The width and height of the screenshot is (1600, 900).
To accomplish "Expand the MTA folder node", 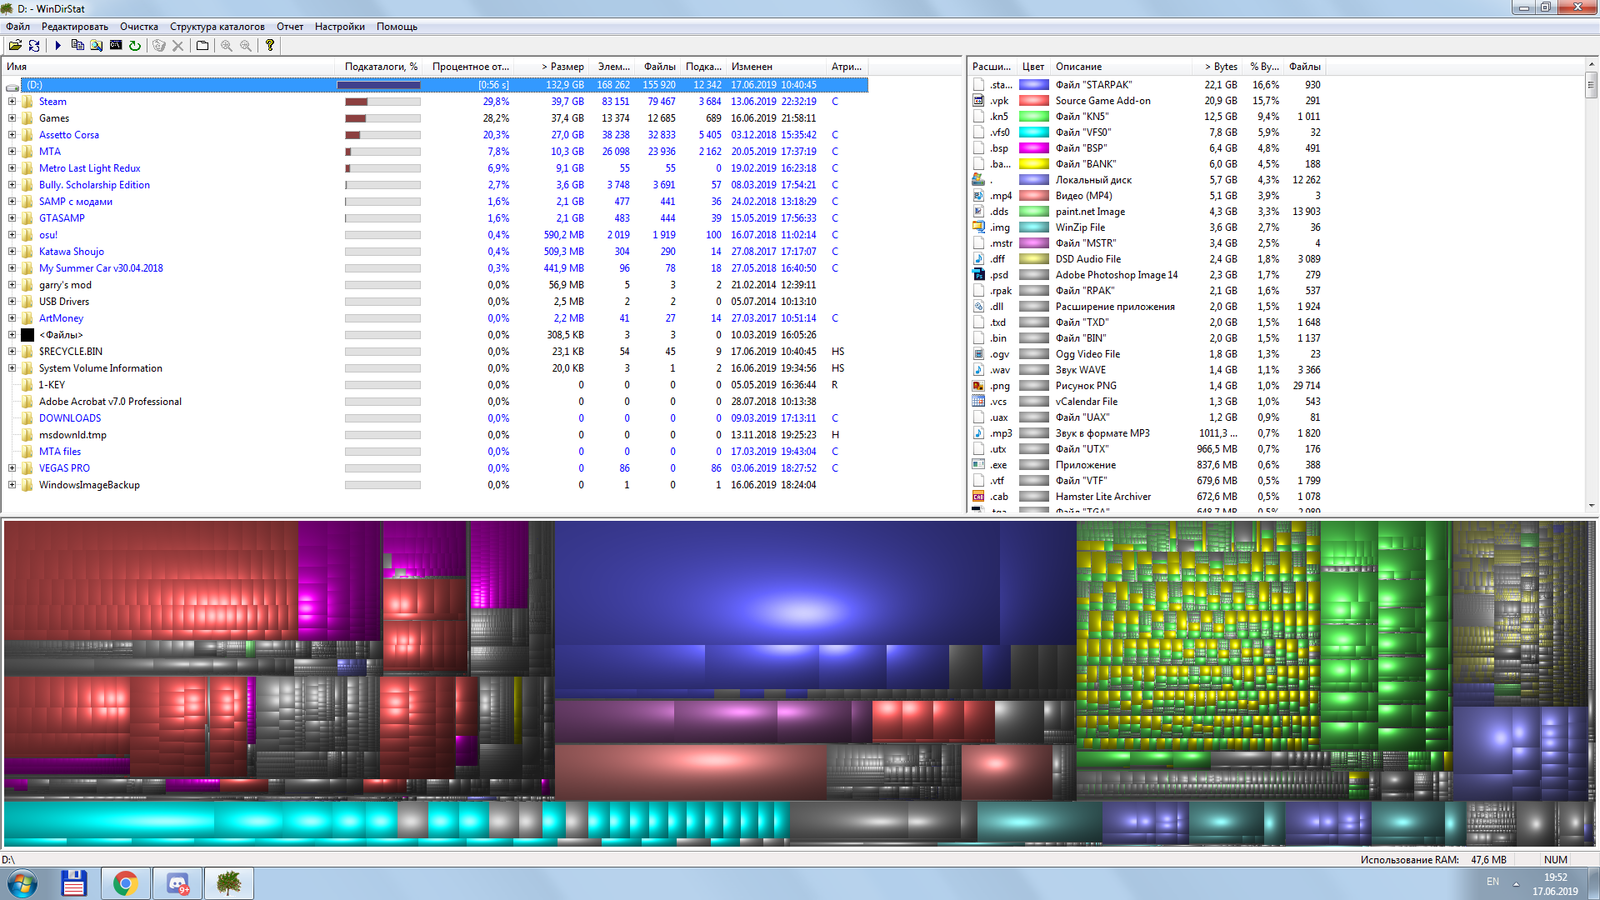I will pyautogui.click(x=12, y=152).
